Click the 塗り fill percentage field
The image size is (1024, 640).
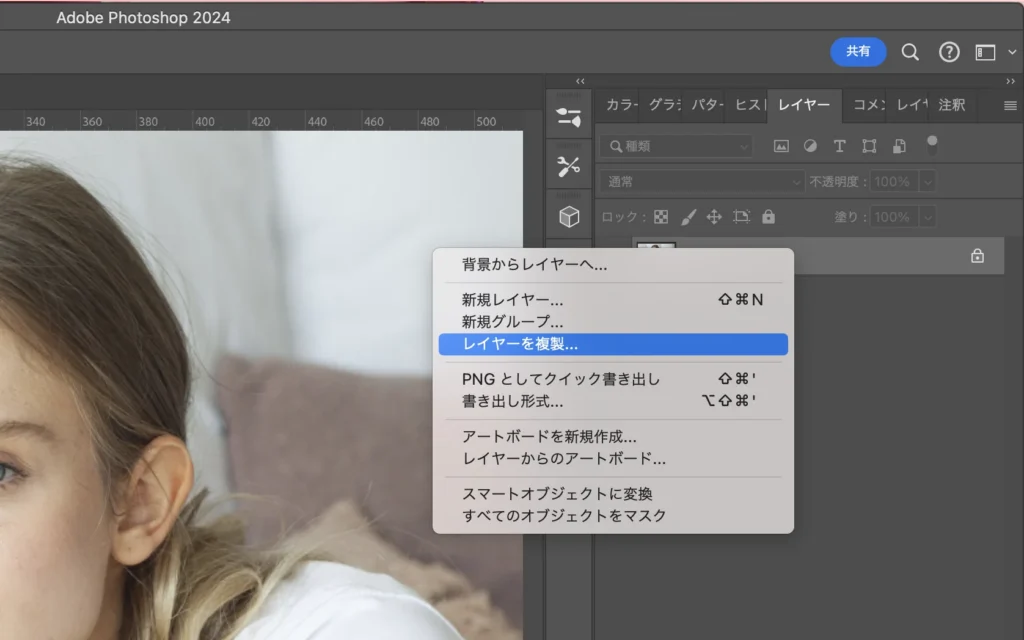892,217
